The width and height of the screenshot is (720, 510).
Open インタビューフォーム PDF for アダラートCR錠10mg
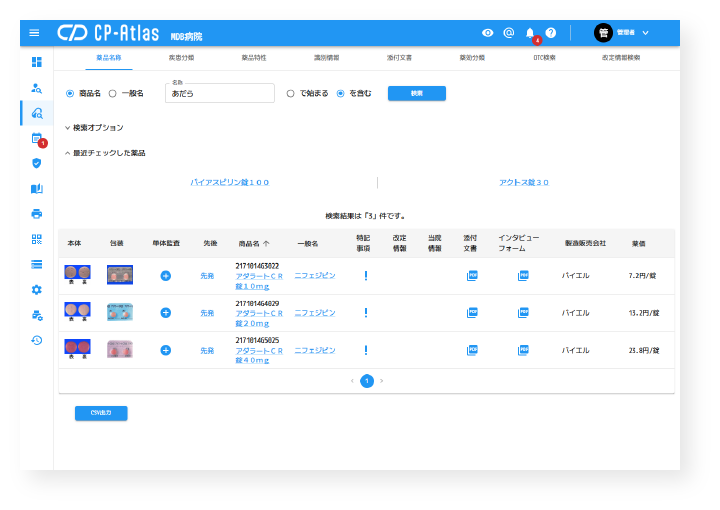point(523,276)
